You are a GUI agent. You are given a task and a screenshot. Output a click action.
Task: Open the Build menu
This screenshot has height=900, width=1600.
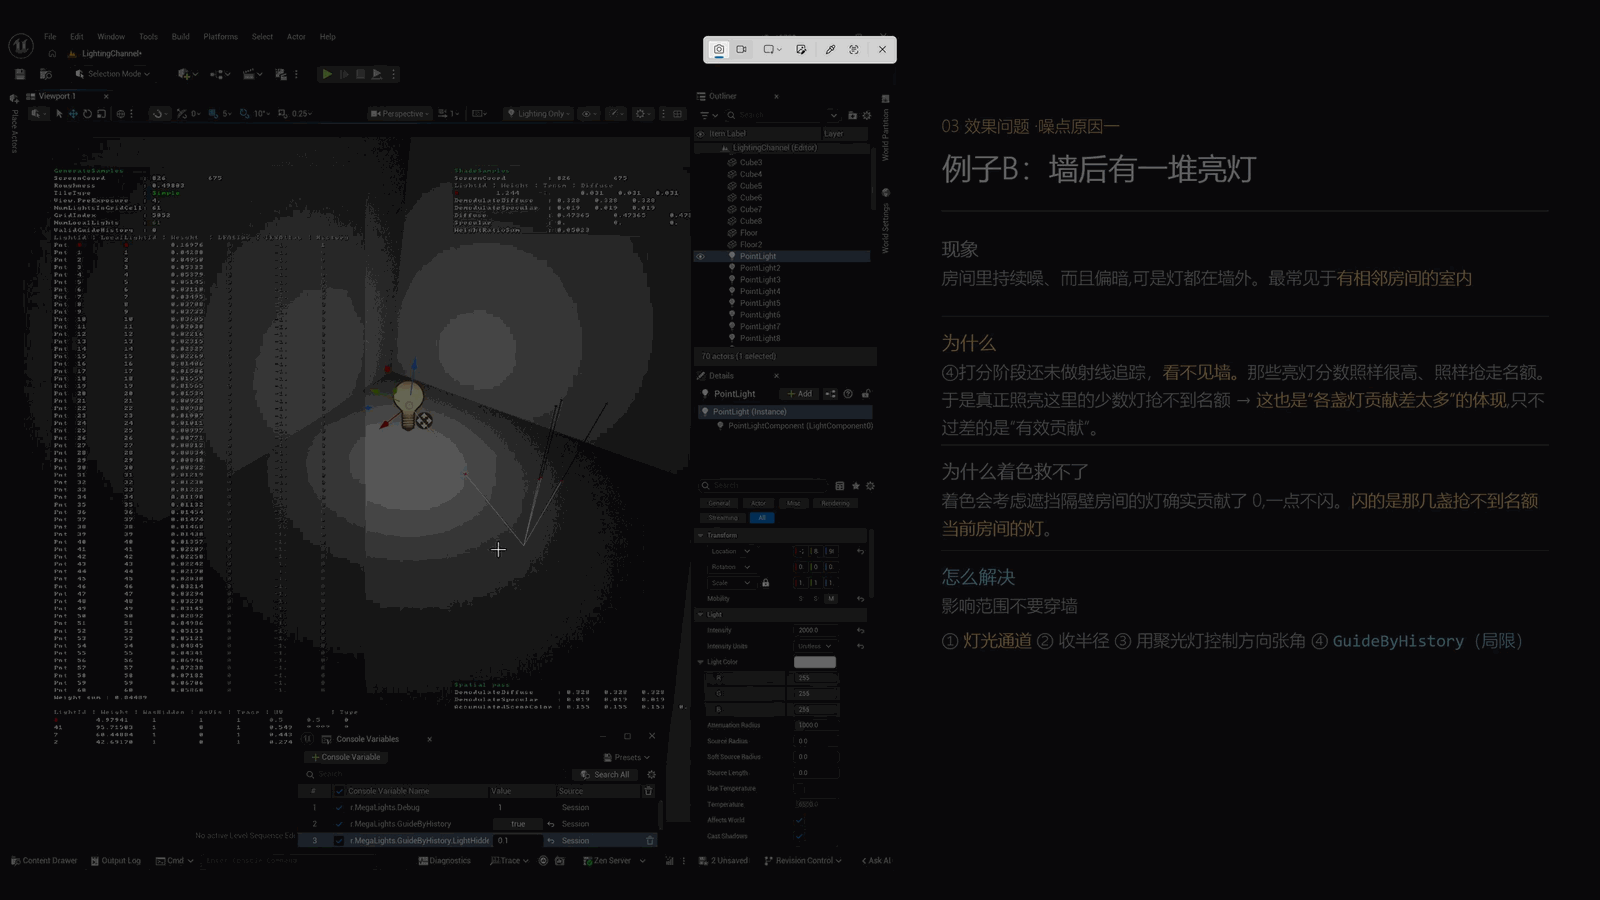(x=180, y=37)
